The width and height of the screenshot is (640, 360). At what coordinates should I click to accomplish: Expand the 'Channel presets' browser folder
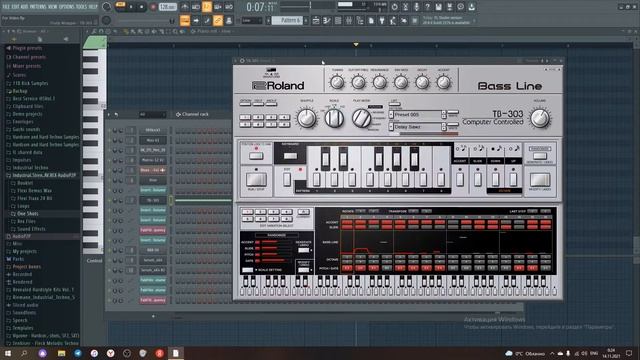click(x=28, y=57)
